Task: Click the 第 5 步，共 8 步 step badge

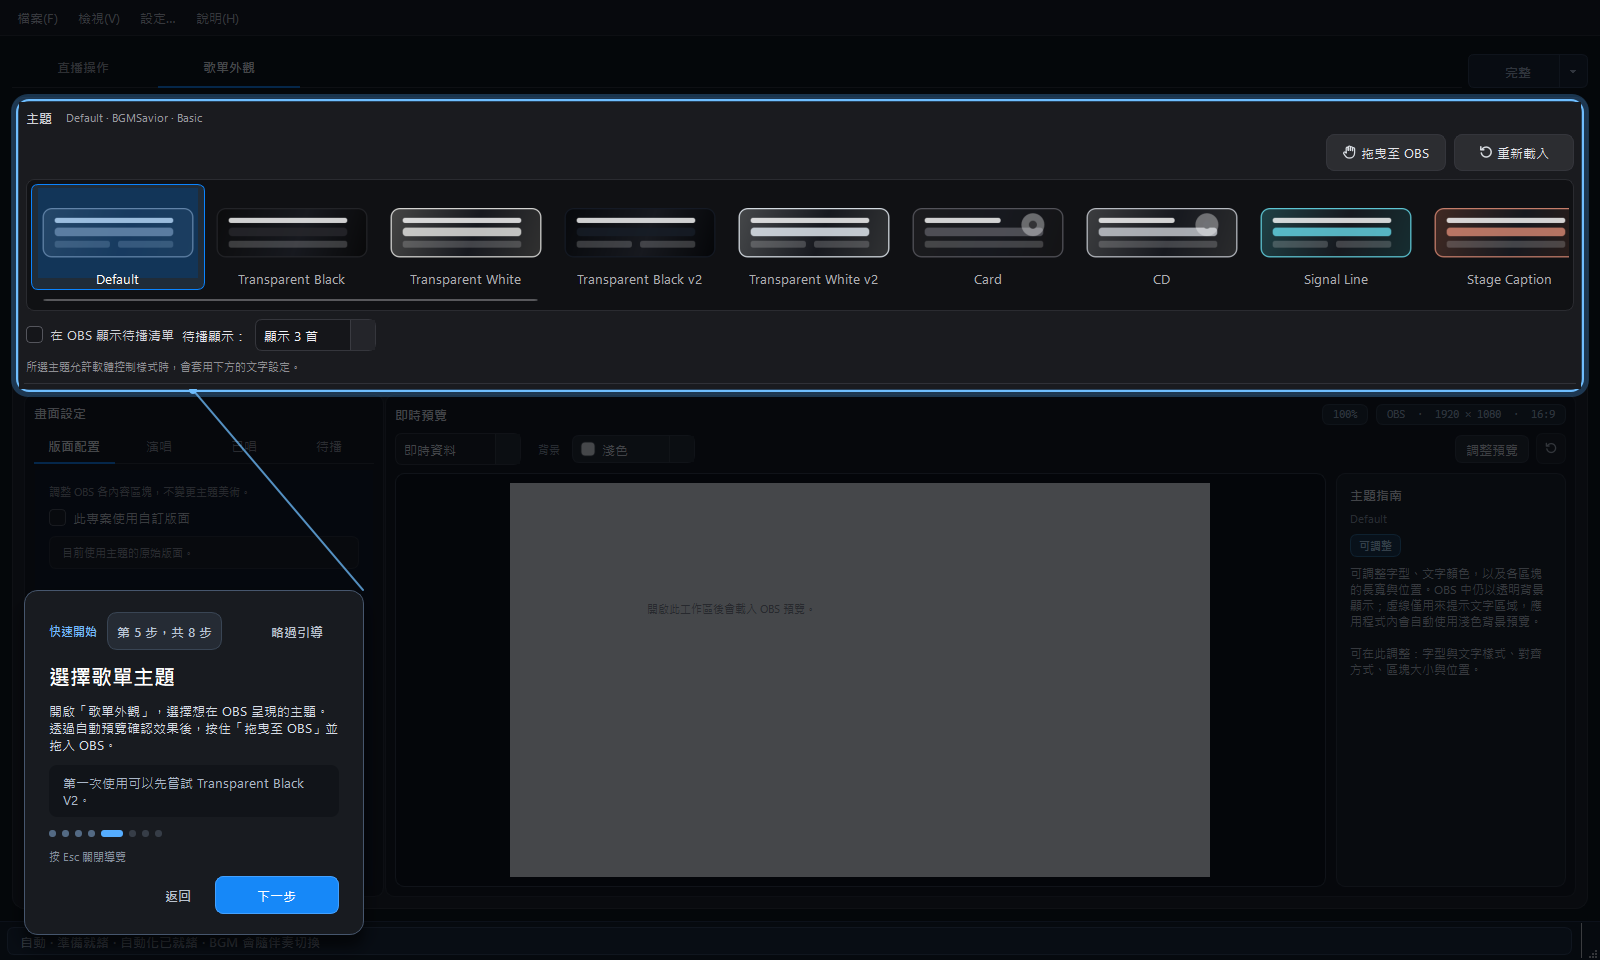Action: click(x=165, y=632)
